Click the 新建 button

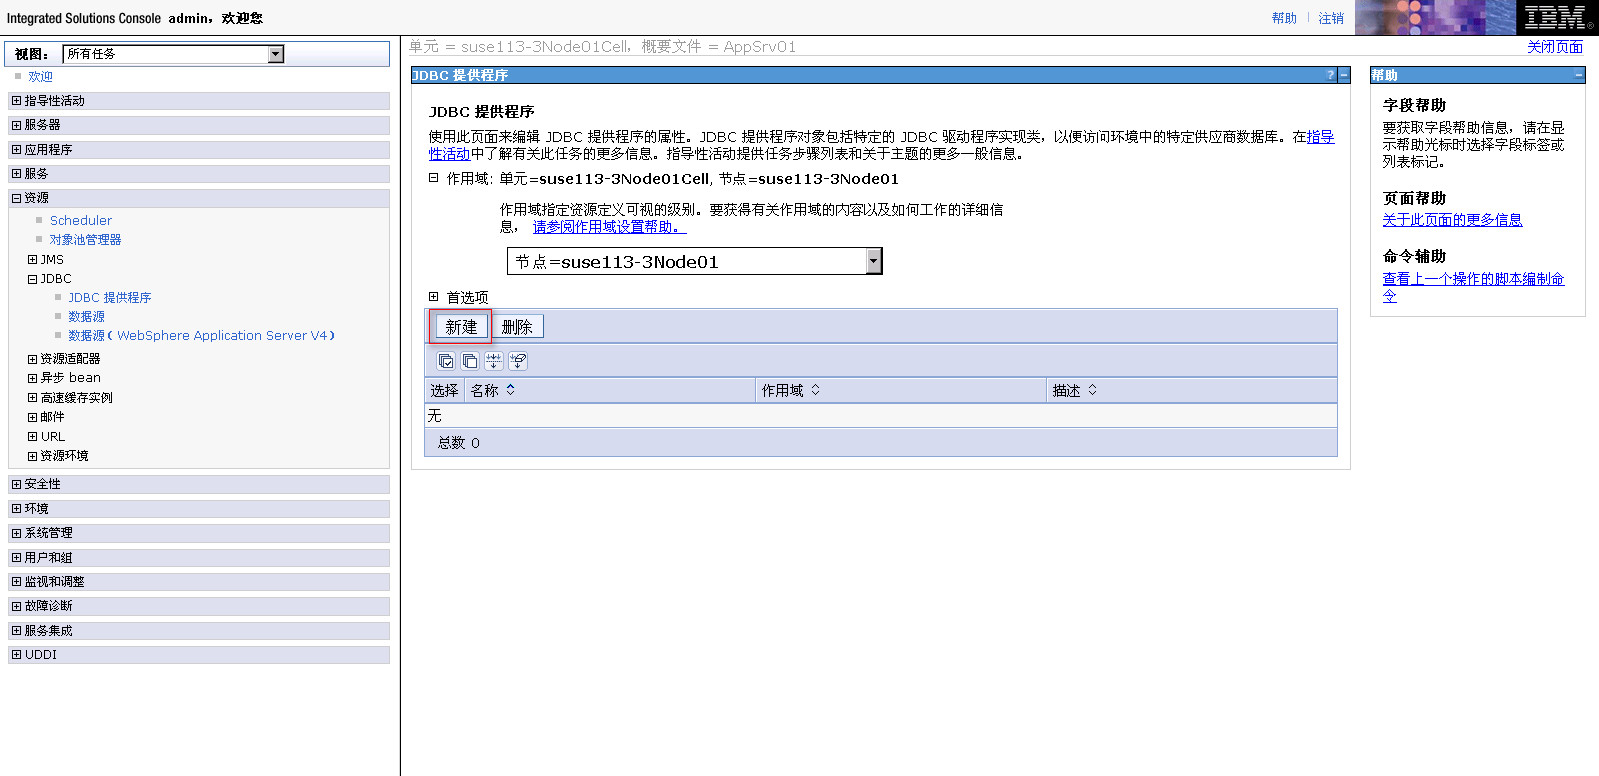pyautogui.click(x=461, y=326)
